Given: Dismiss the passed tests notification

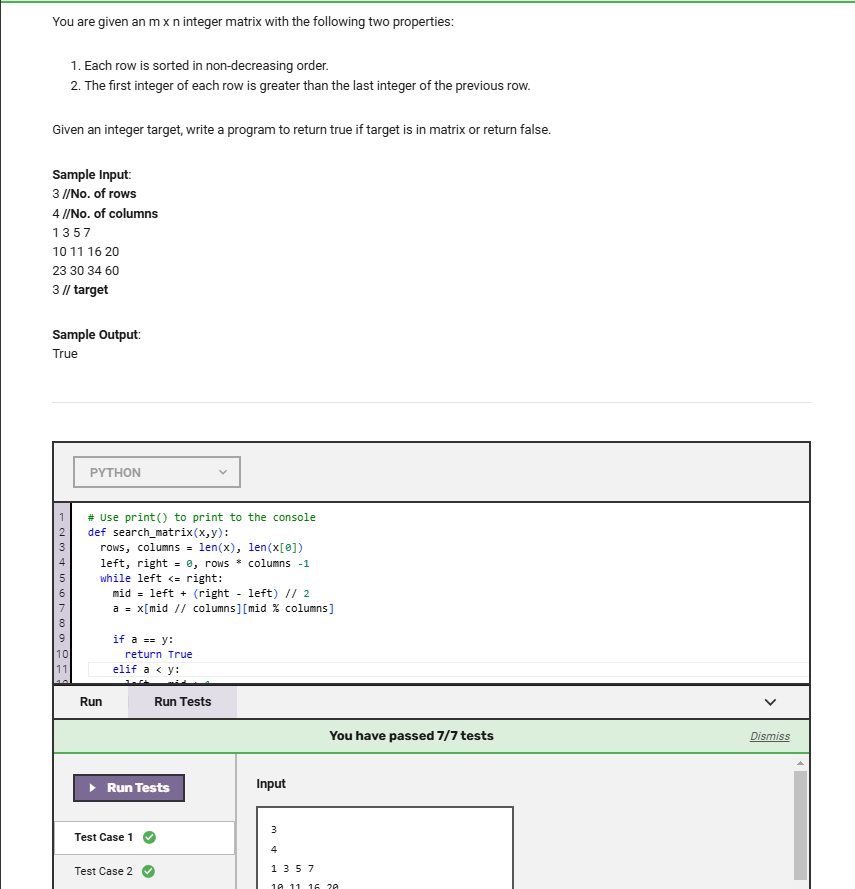Looking at the screenshot, I should pos(769,736).
